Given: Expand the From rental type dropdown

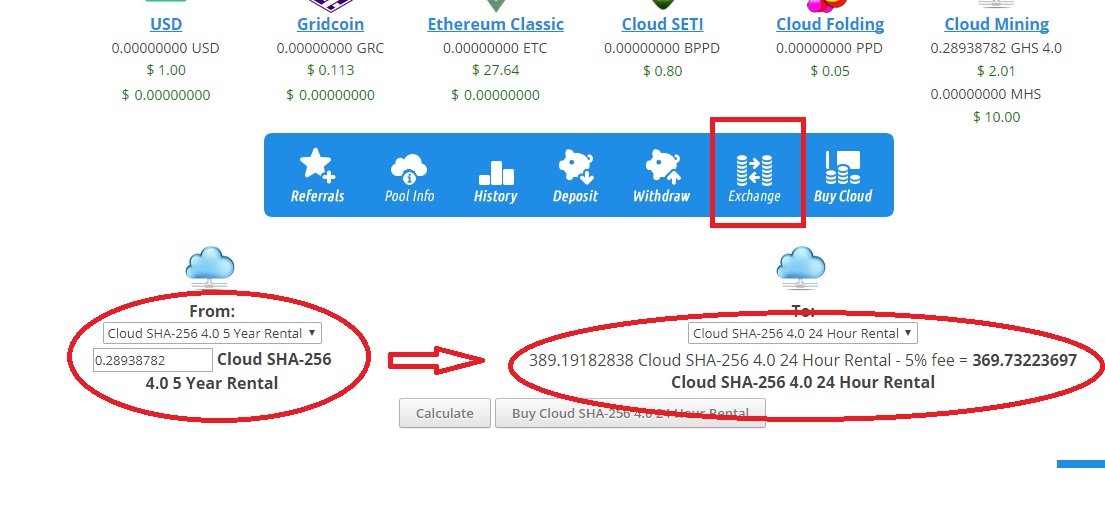Looking at the screenshot, I should 212,333.
